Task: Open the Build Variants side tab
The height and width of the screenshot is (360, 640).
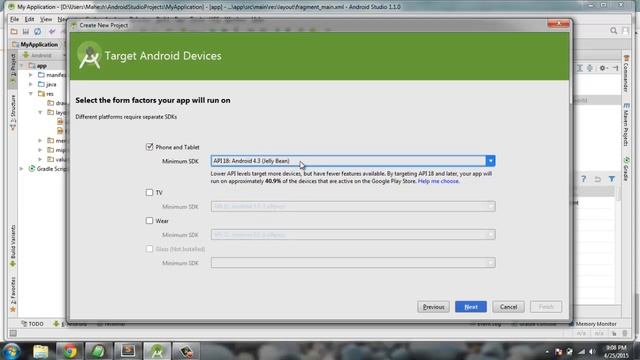Action: coord(13,246)
